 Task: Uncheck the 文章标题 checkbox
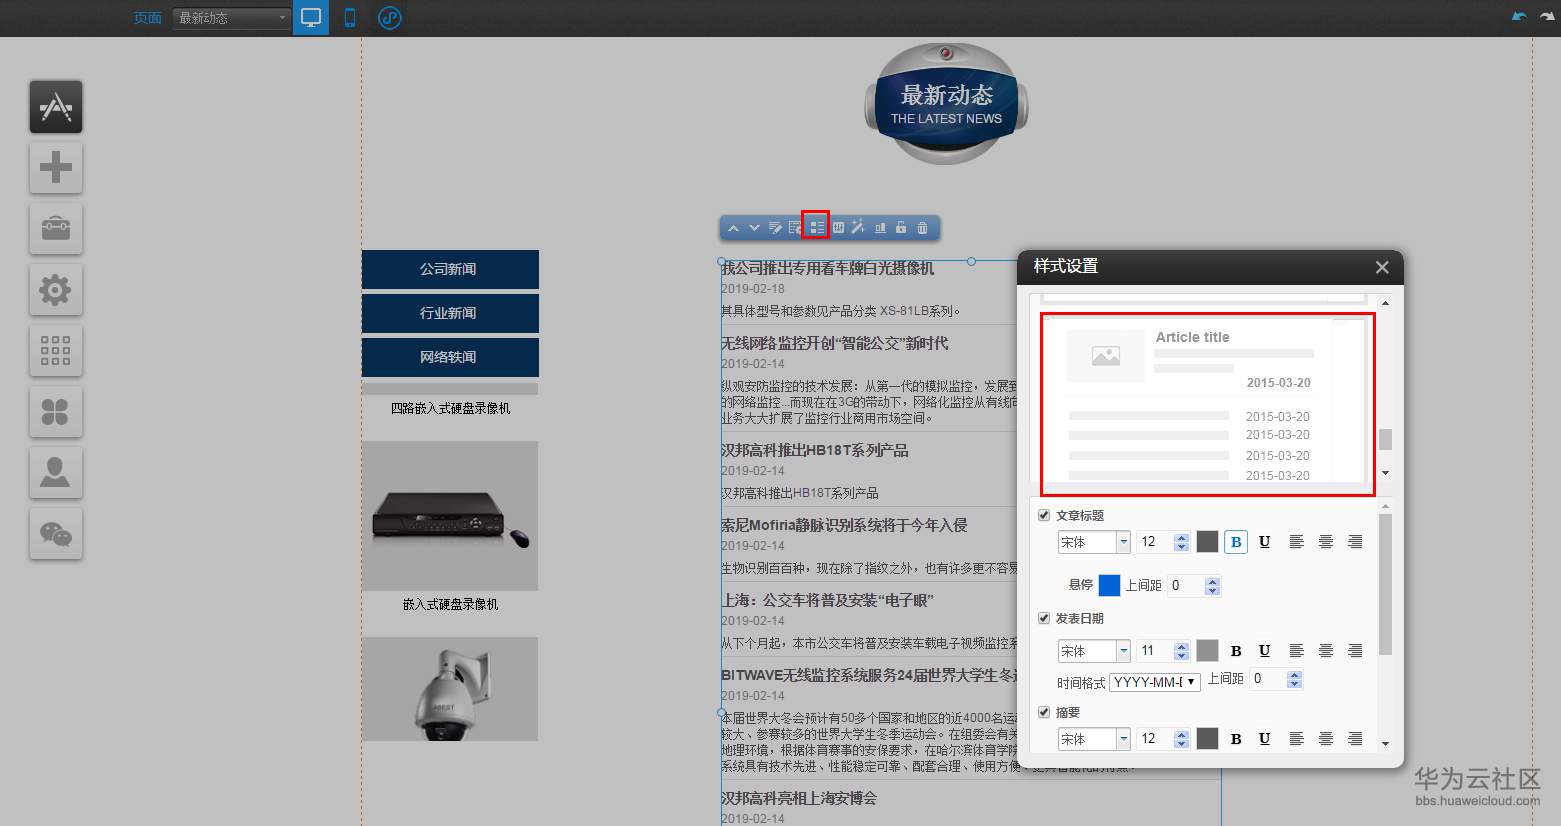click(x=1044, y=515)
